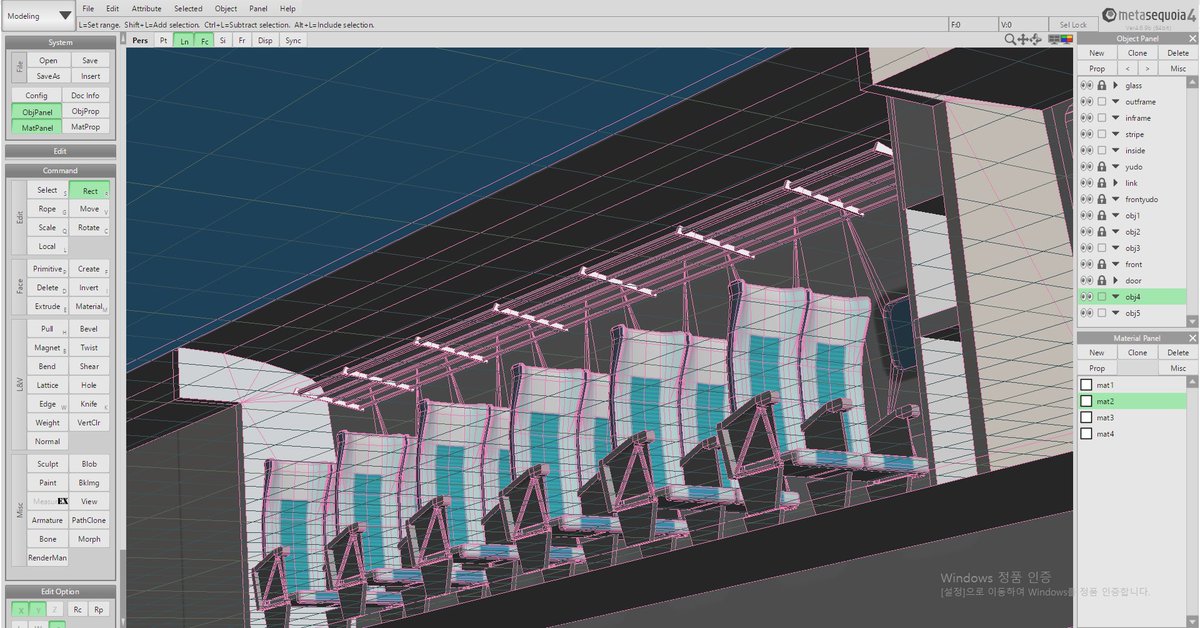
Task: Toggle the X axis edit option
Action: (x=21, y=610)
